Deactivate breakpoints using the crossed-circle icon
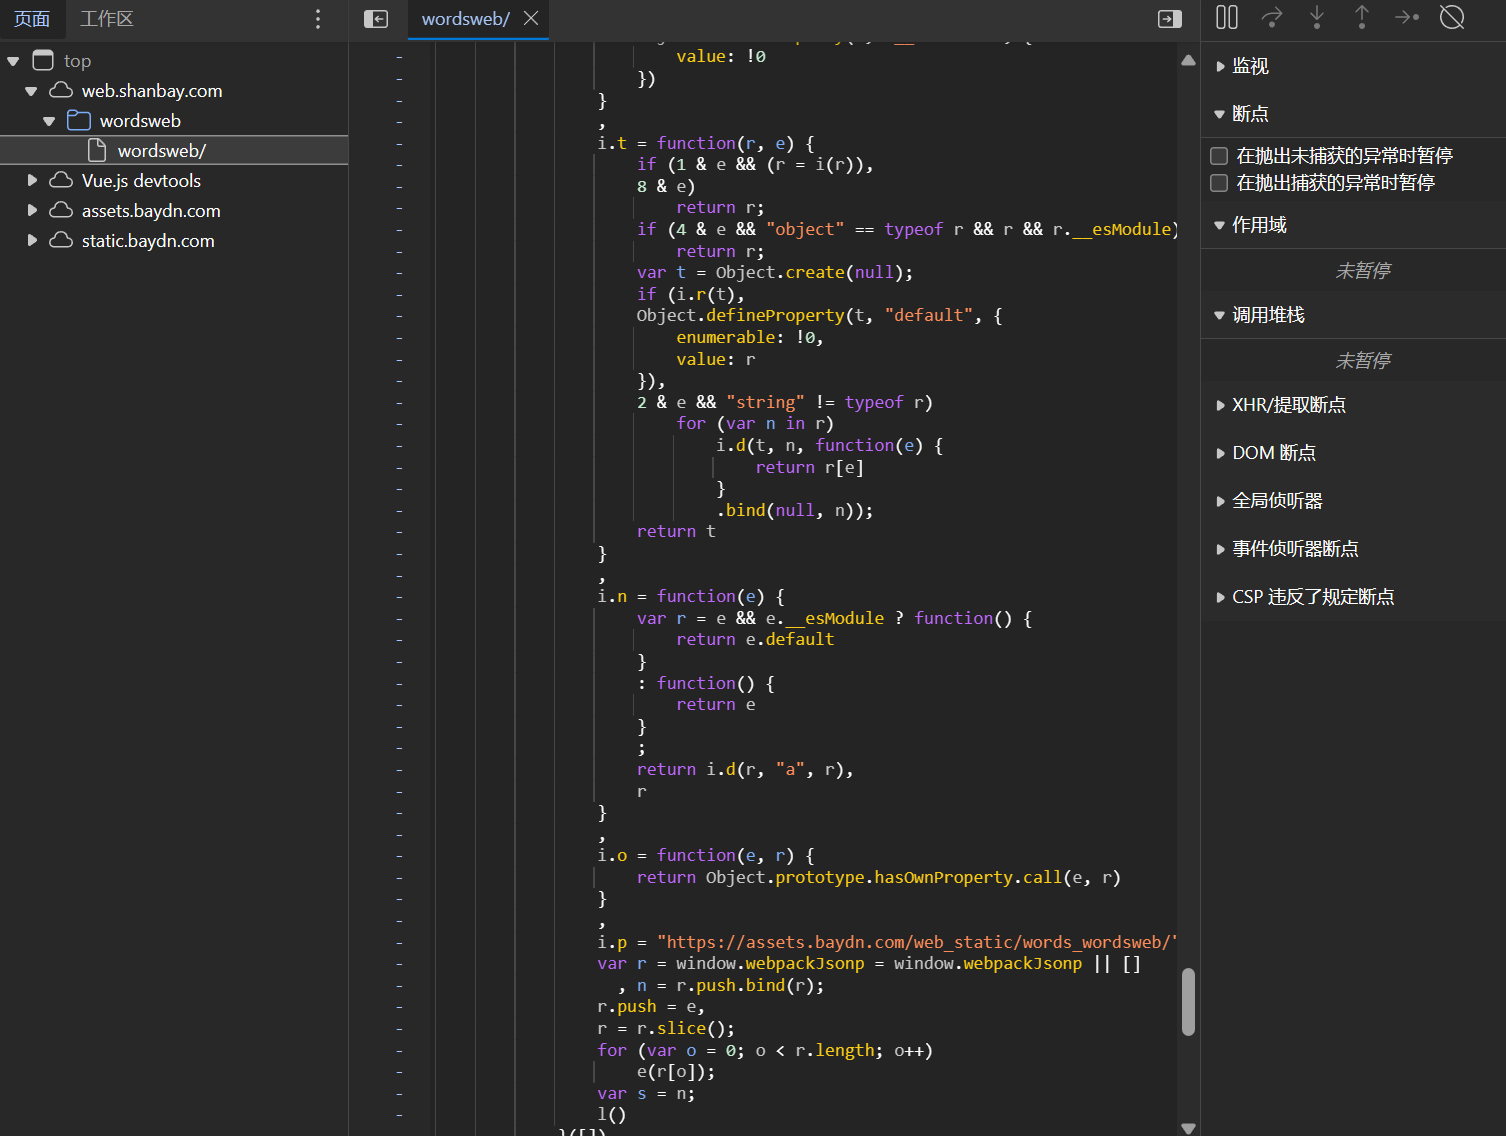 click(x=1452, y=18)
